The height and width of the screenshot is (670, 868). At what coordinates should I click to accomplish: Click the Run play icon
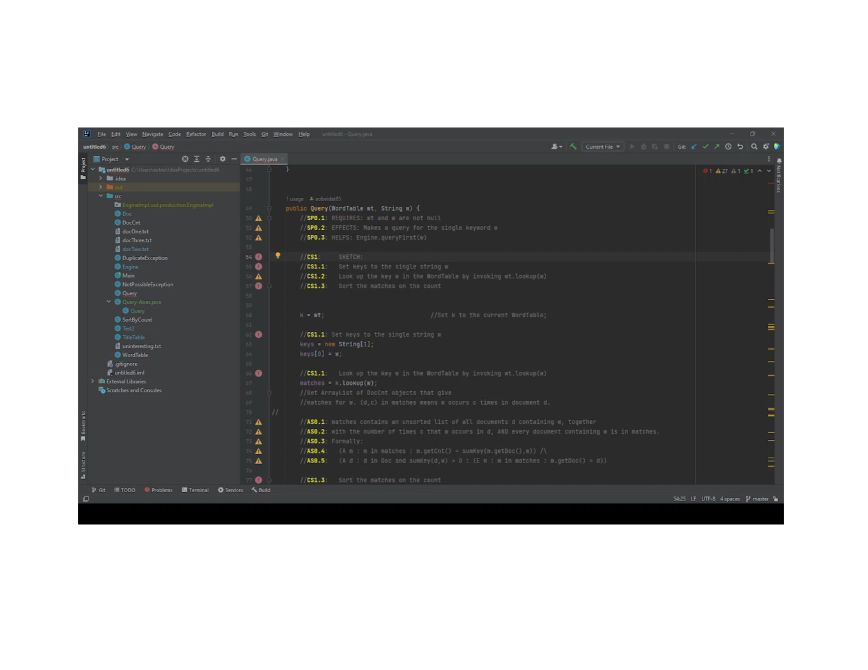click(632, 147)
